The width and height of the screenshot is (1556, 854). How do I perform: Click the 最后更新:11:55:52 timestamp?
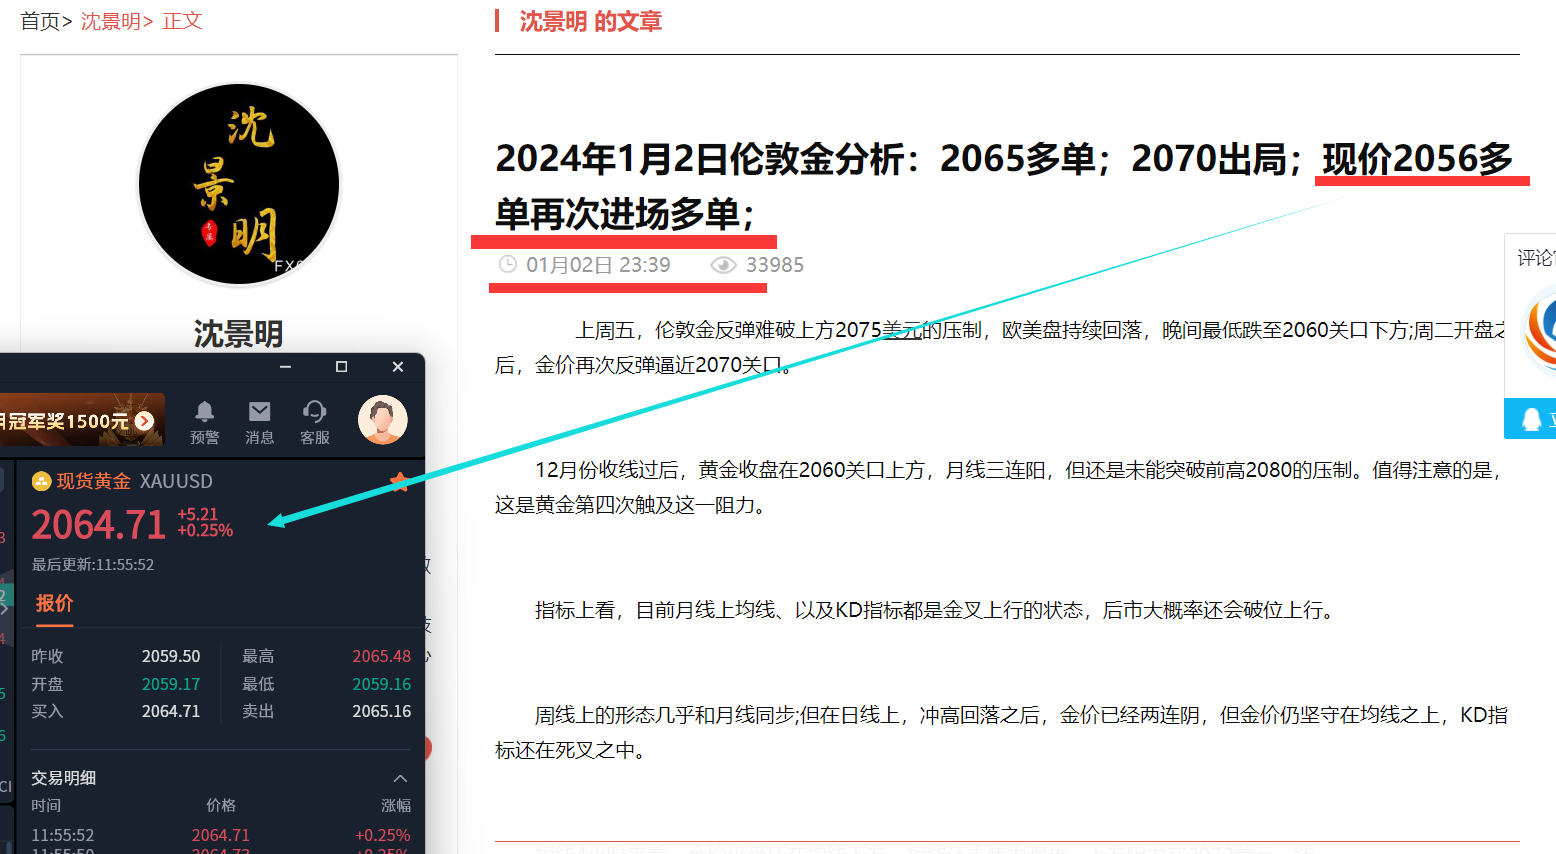pyautogui.click(x=93, y=565)
